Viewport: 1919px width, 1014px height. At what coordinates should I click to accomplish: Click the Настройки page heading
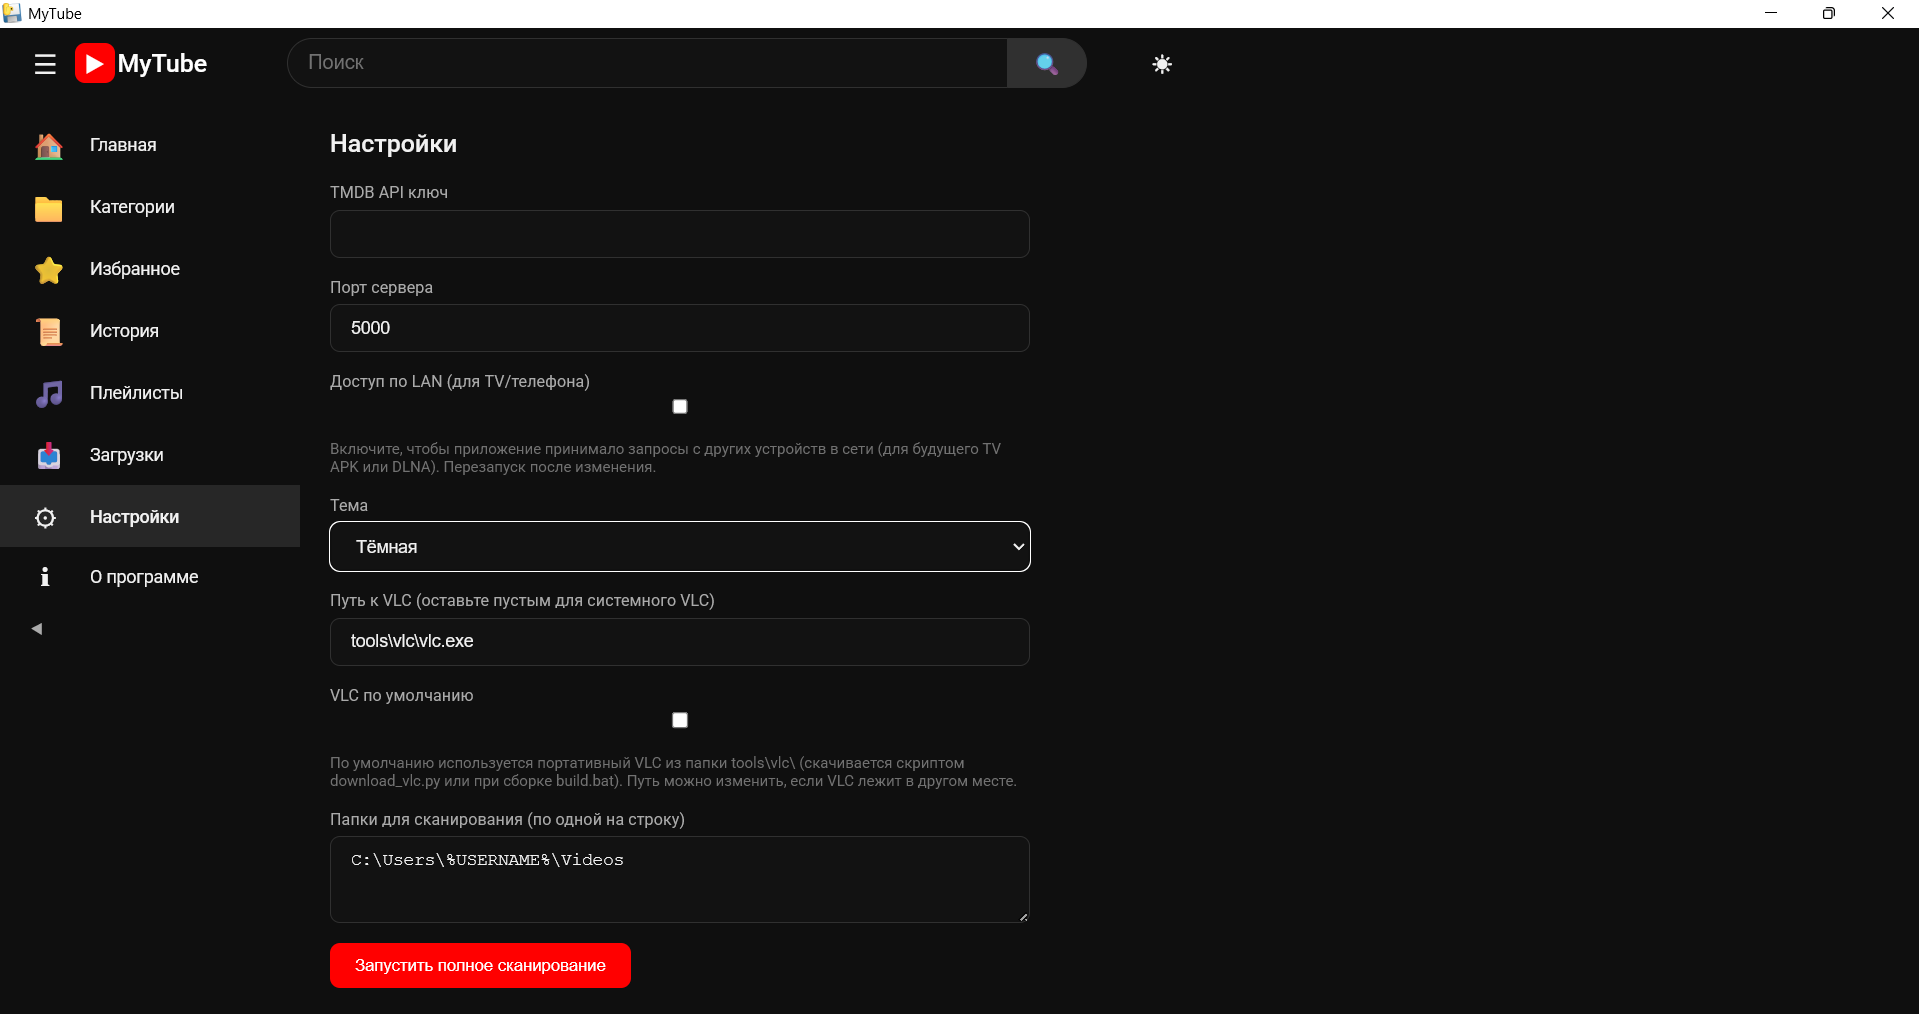pos(393,144)
